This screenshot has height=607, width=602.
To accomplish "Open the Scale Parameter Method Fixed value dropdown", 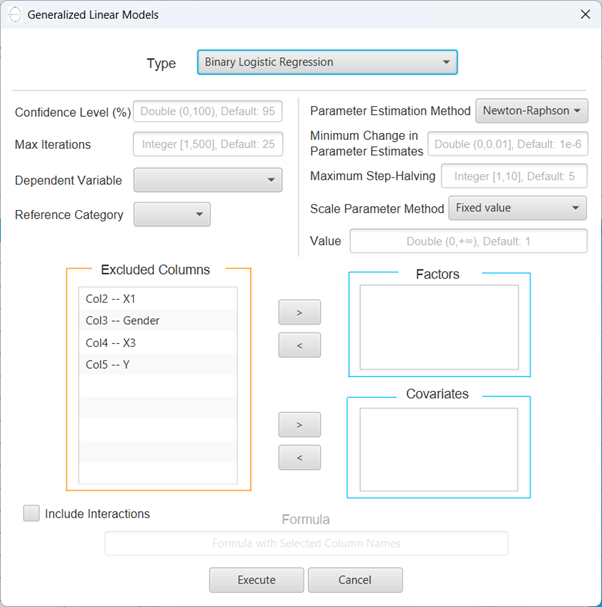I will pyautogui.click(x=517, y=208).
